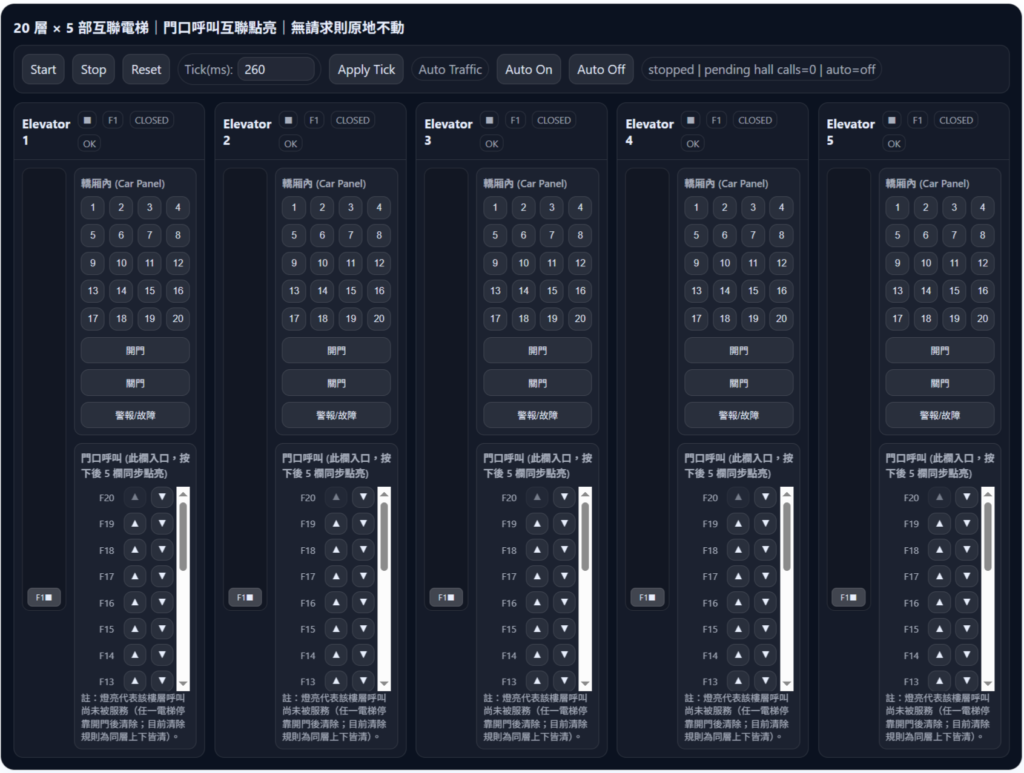Click scrollbar thumb in Elevator 3 hall list
The image size is (1024, 773).
point(585,536)
